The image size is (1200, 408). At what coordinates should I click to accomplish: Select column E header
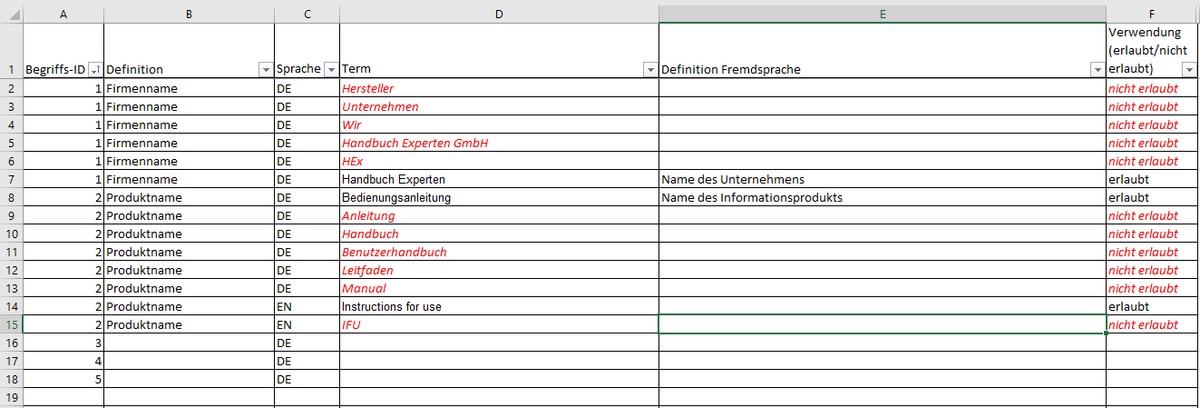coord(882,12)
